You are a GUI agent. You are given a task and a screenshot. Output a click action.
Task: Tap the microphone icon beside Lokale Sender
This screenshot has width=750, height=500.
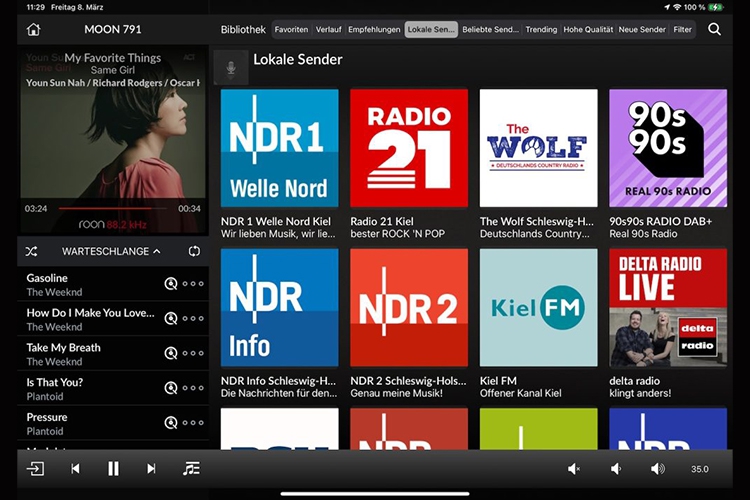(x=231, y=67)
